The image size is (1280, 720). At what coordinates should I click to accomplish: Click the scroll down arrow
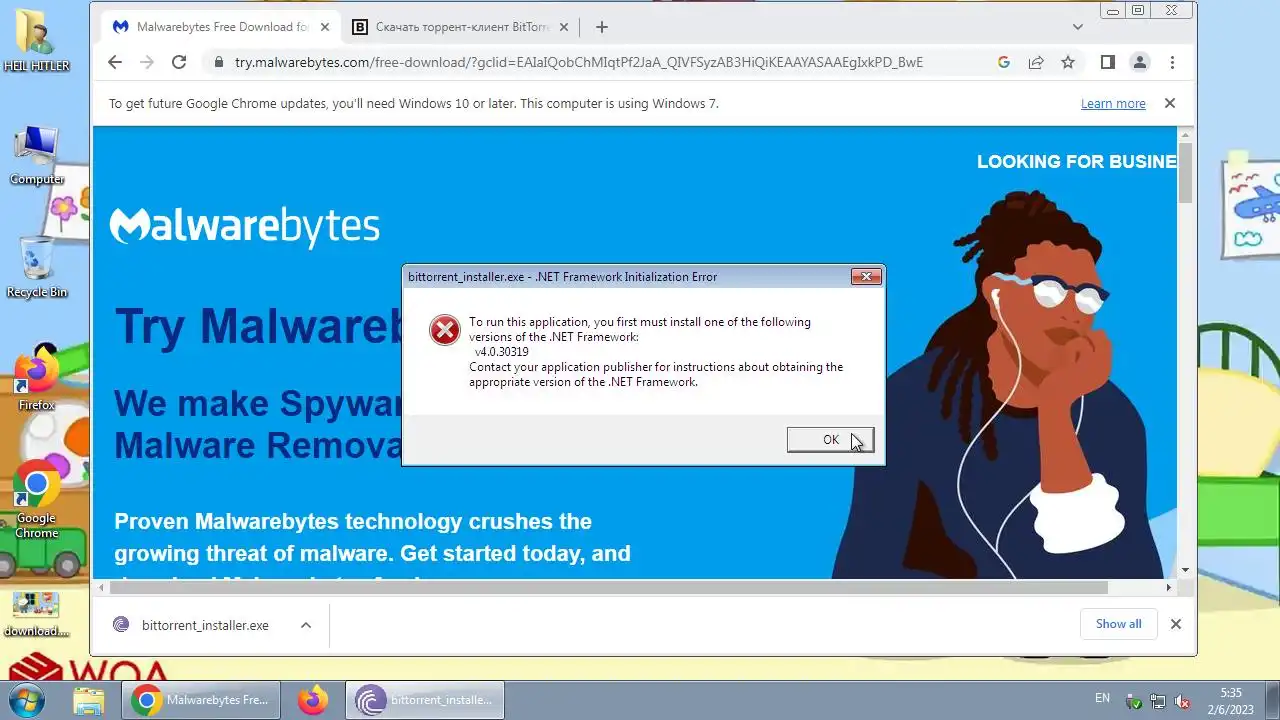(x=1186, y=570)
